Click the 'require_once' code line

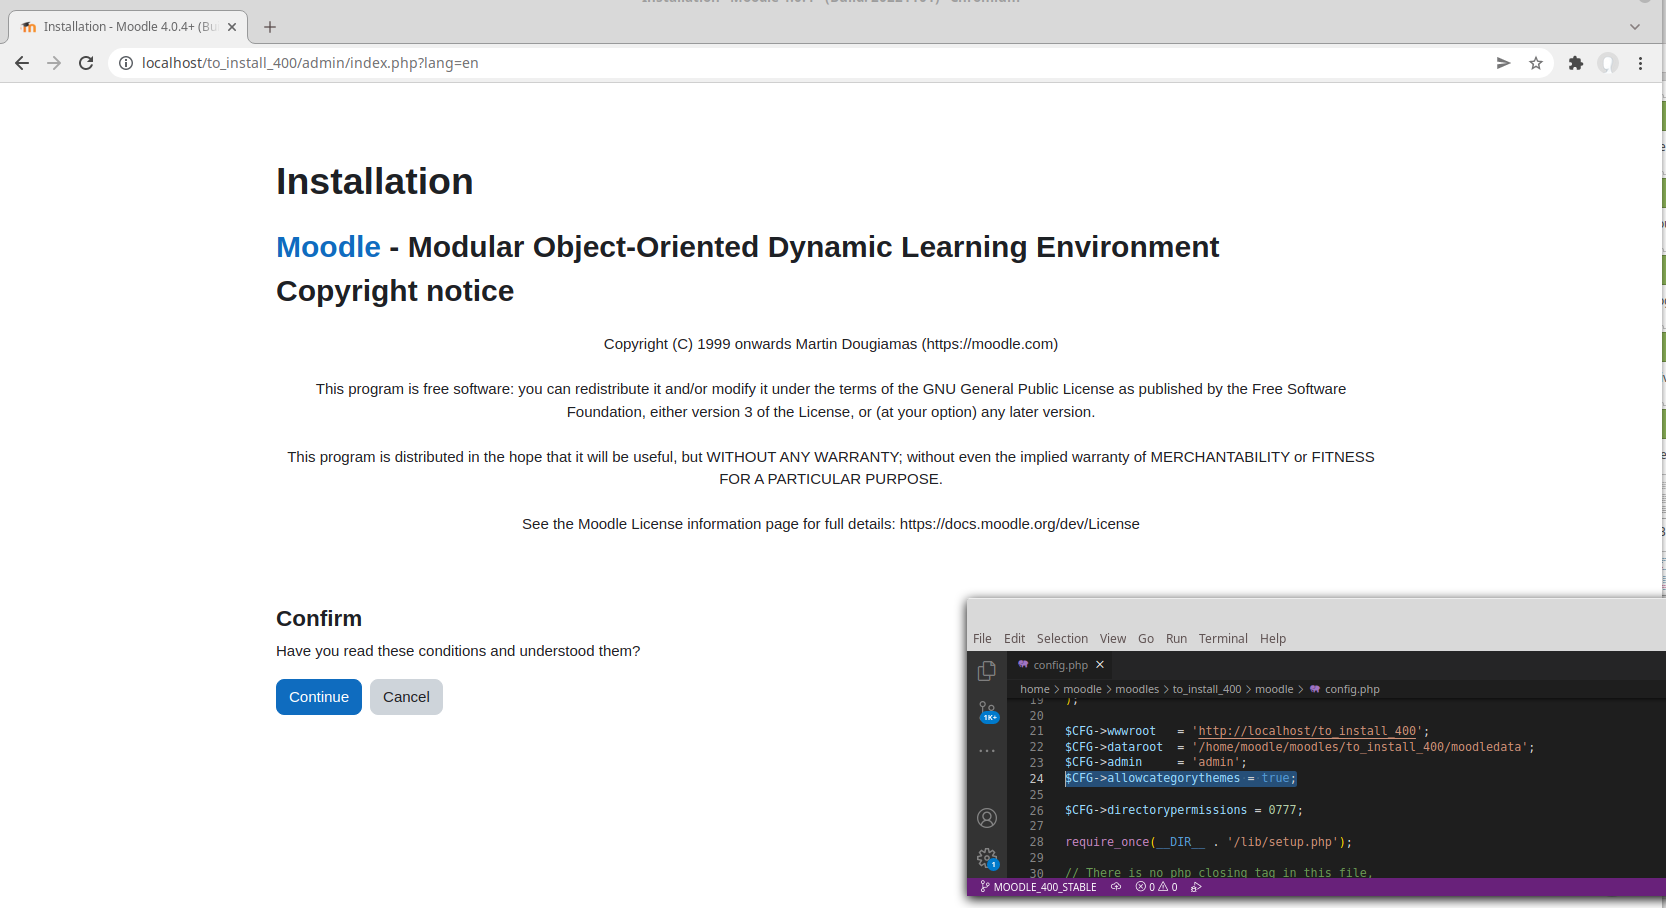(1208, 842)
